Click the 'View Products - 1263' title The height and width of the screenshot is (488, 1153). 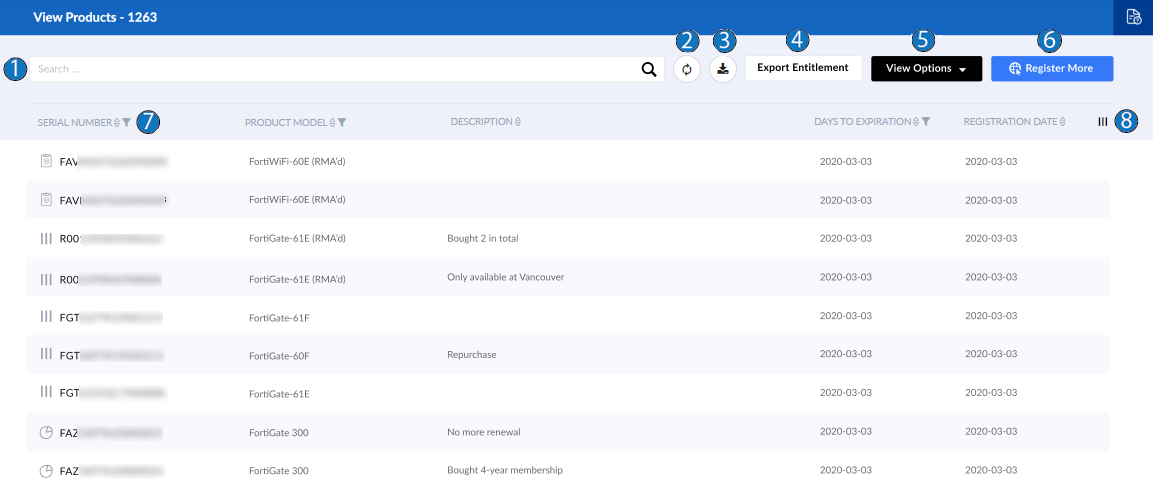tap(95, 18)
